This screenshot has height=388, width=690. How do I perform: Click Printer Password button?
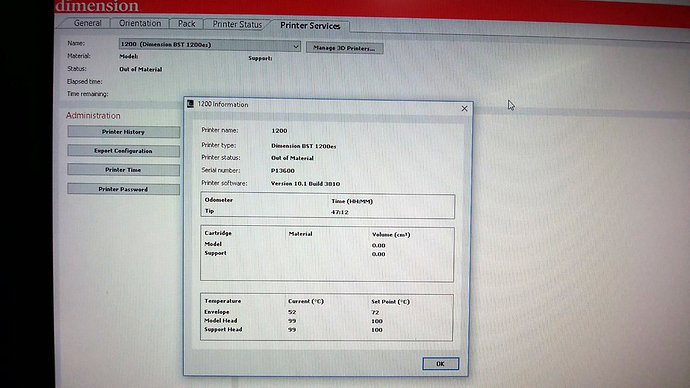[123, 189]
